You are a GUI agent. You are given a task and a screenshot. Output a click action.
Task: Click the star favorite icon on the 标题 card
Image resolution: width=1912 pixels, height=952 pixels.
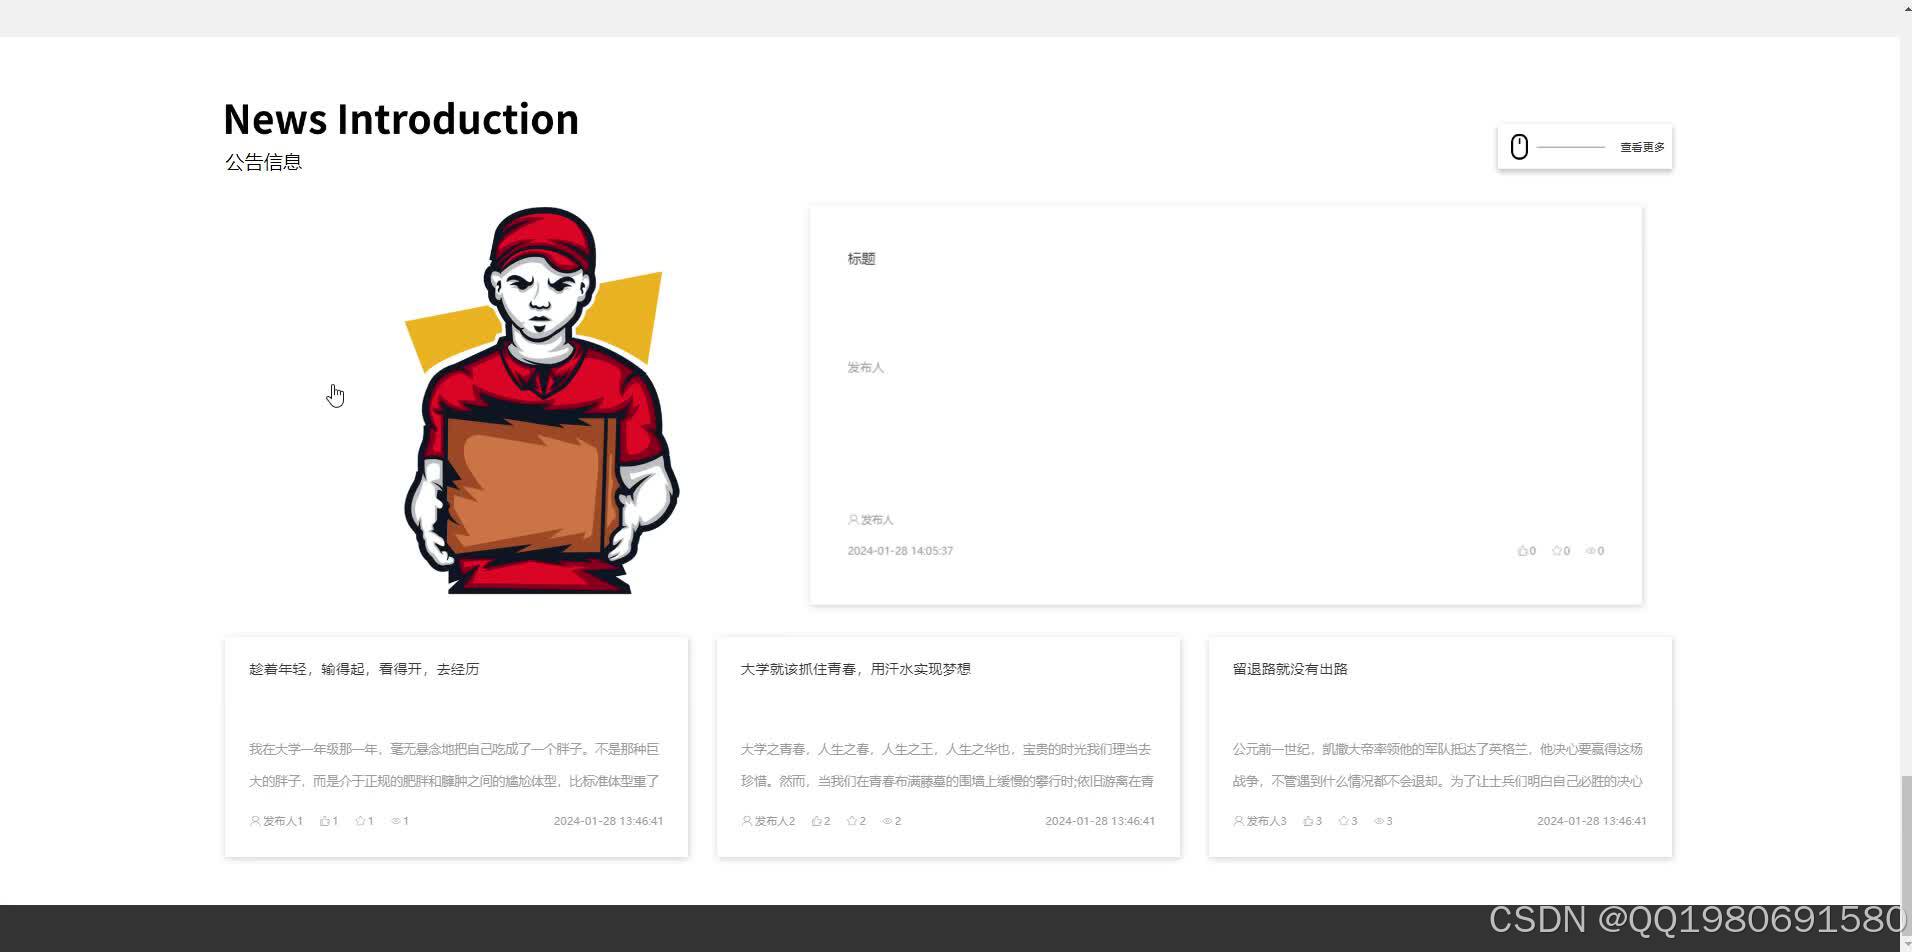coord(1556,551)
